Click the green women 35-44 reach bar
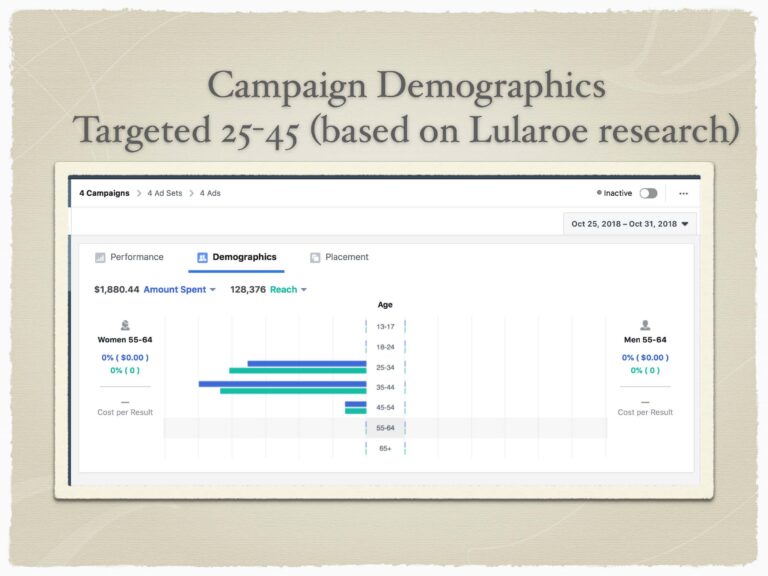 [x=293, y=391]
